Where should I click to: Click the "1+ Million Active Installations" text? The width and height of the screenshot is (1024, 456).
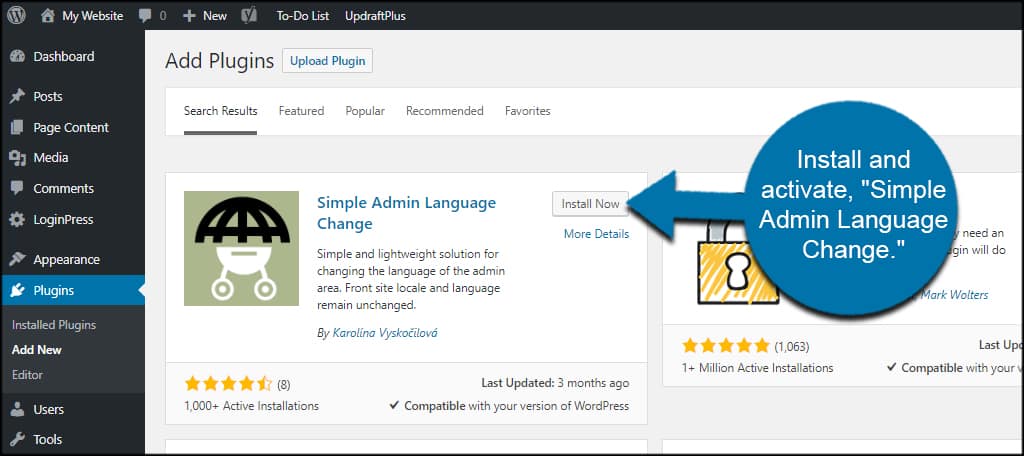(758, 368)
